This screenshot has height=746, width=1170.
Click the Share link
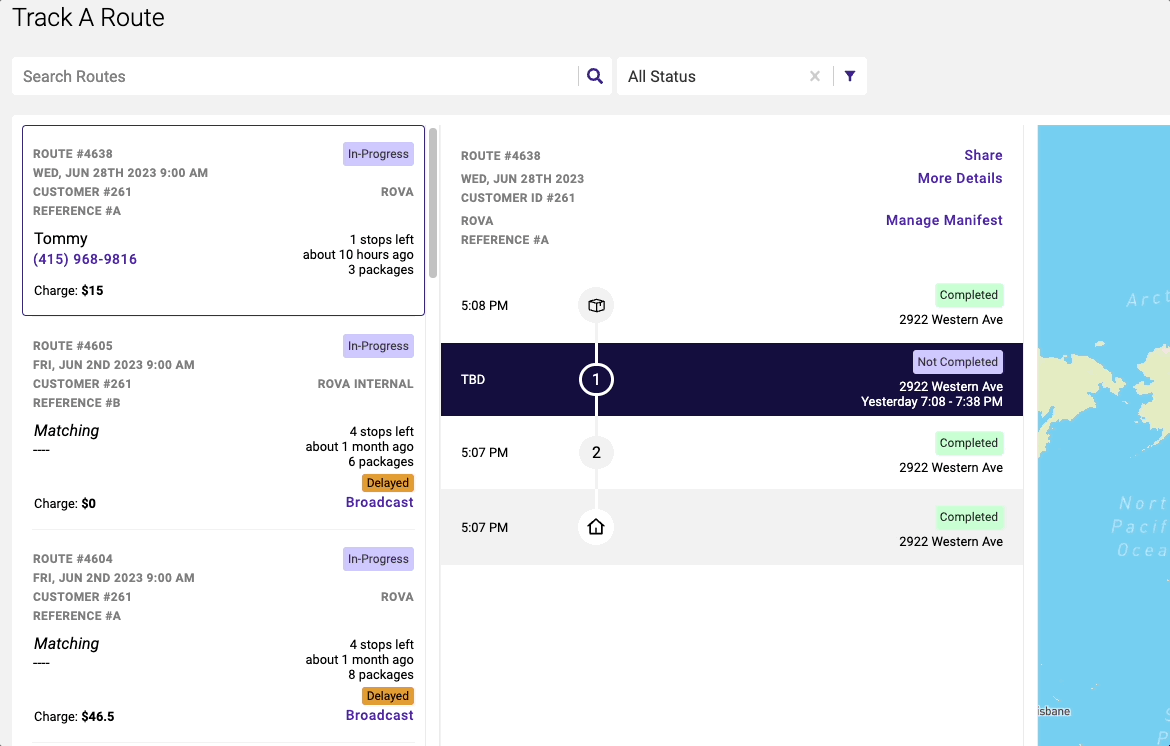pyautogui.click(x=983, y=155)
